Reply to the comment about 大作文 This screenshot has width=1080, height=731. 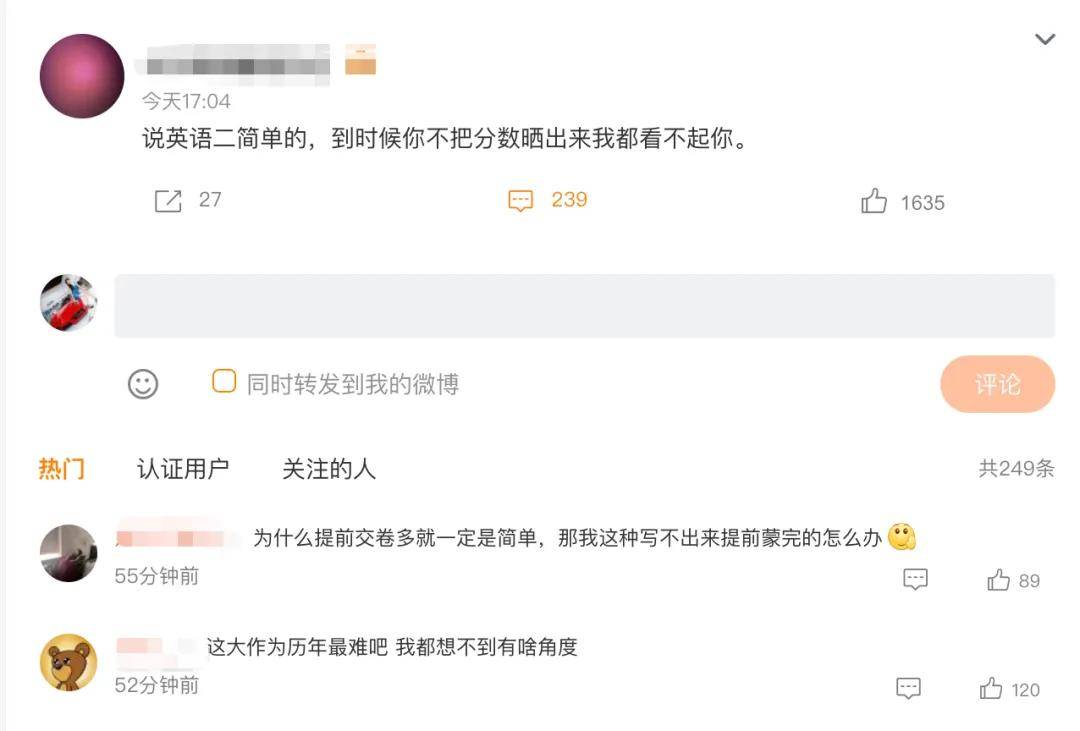908,688
